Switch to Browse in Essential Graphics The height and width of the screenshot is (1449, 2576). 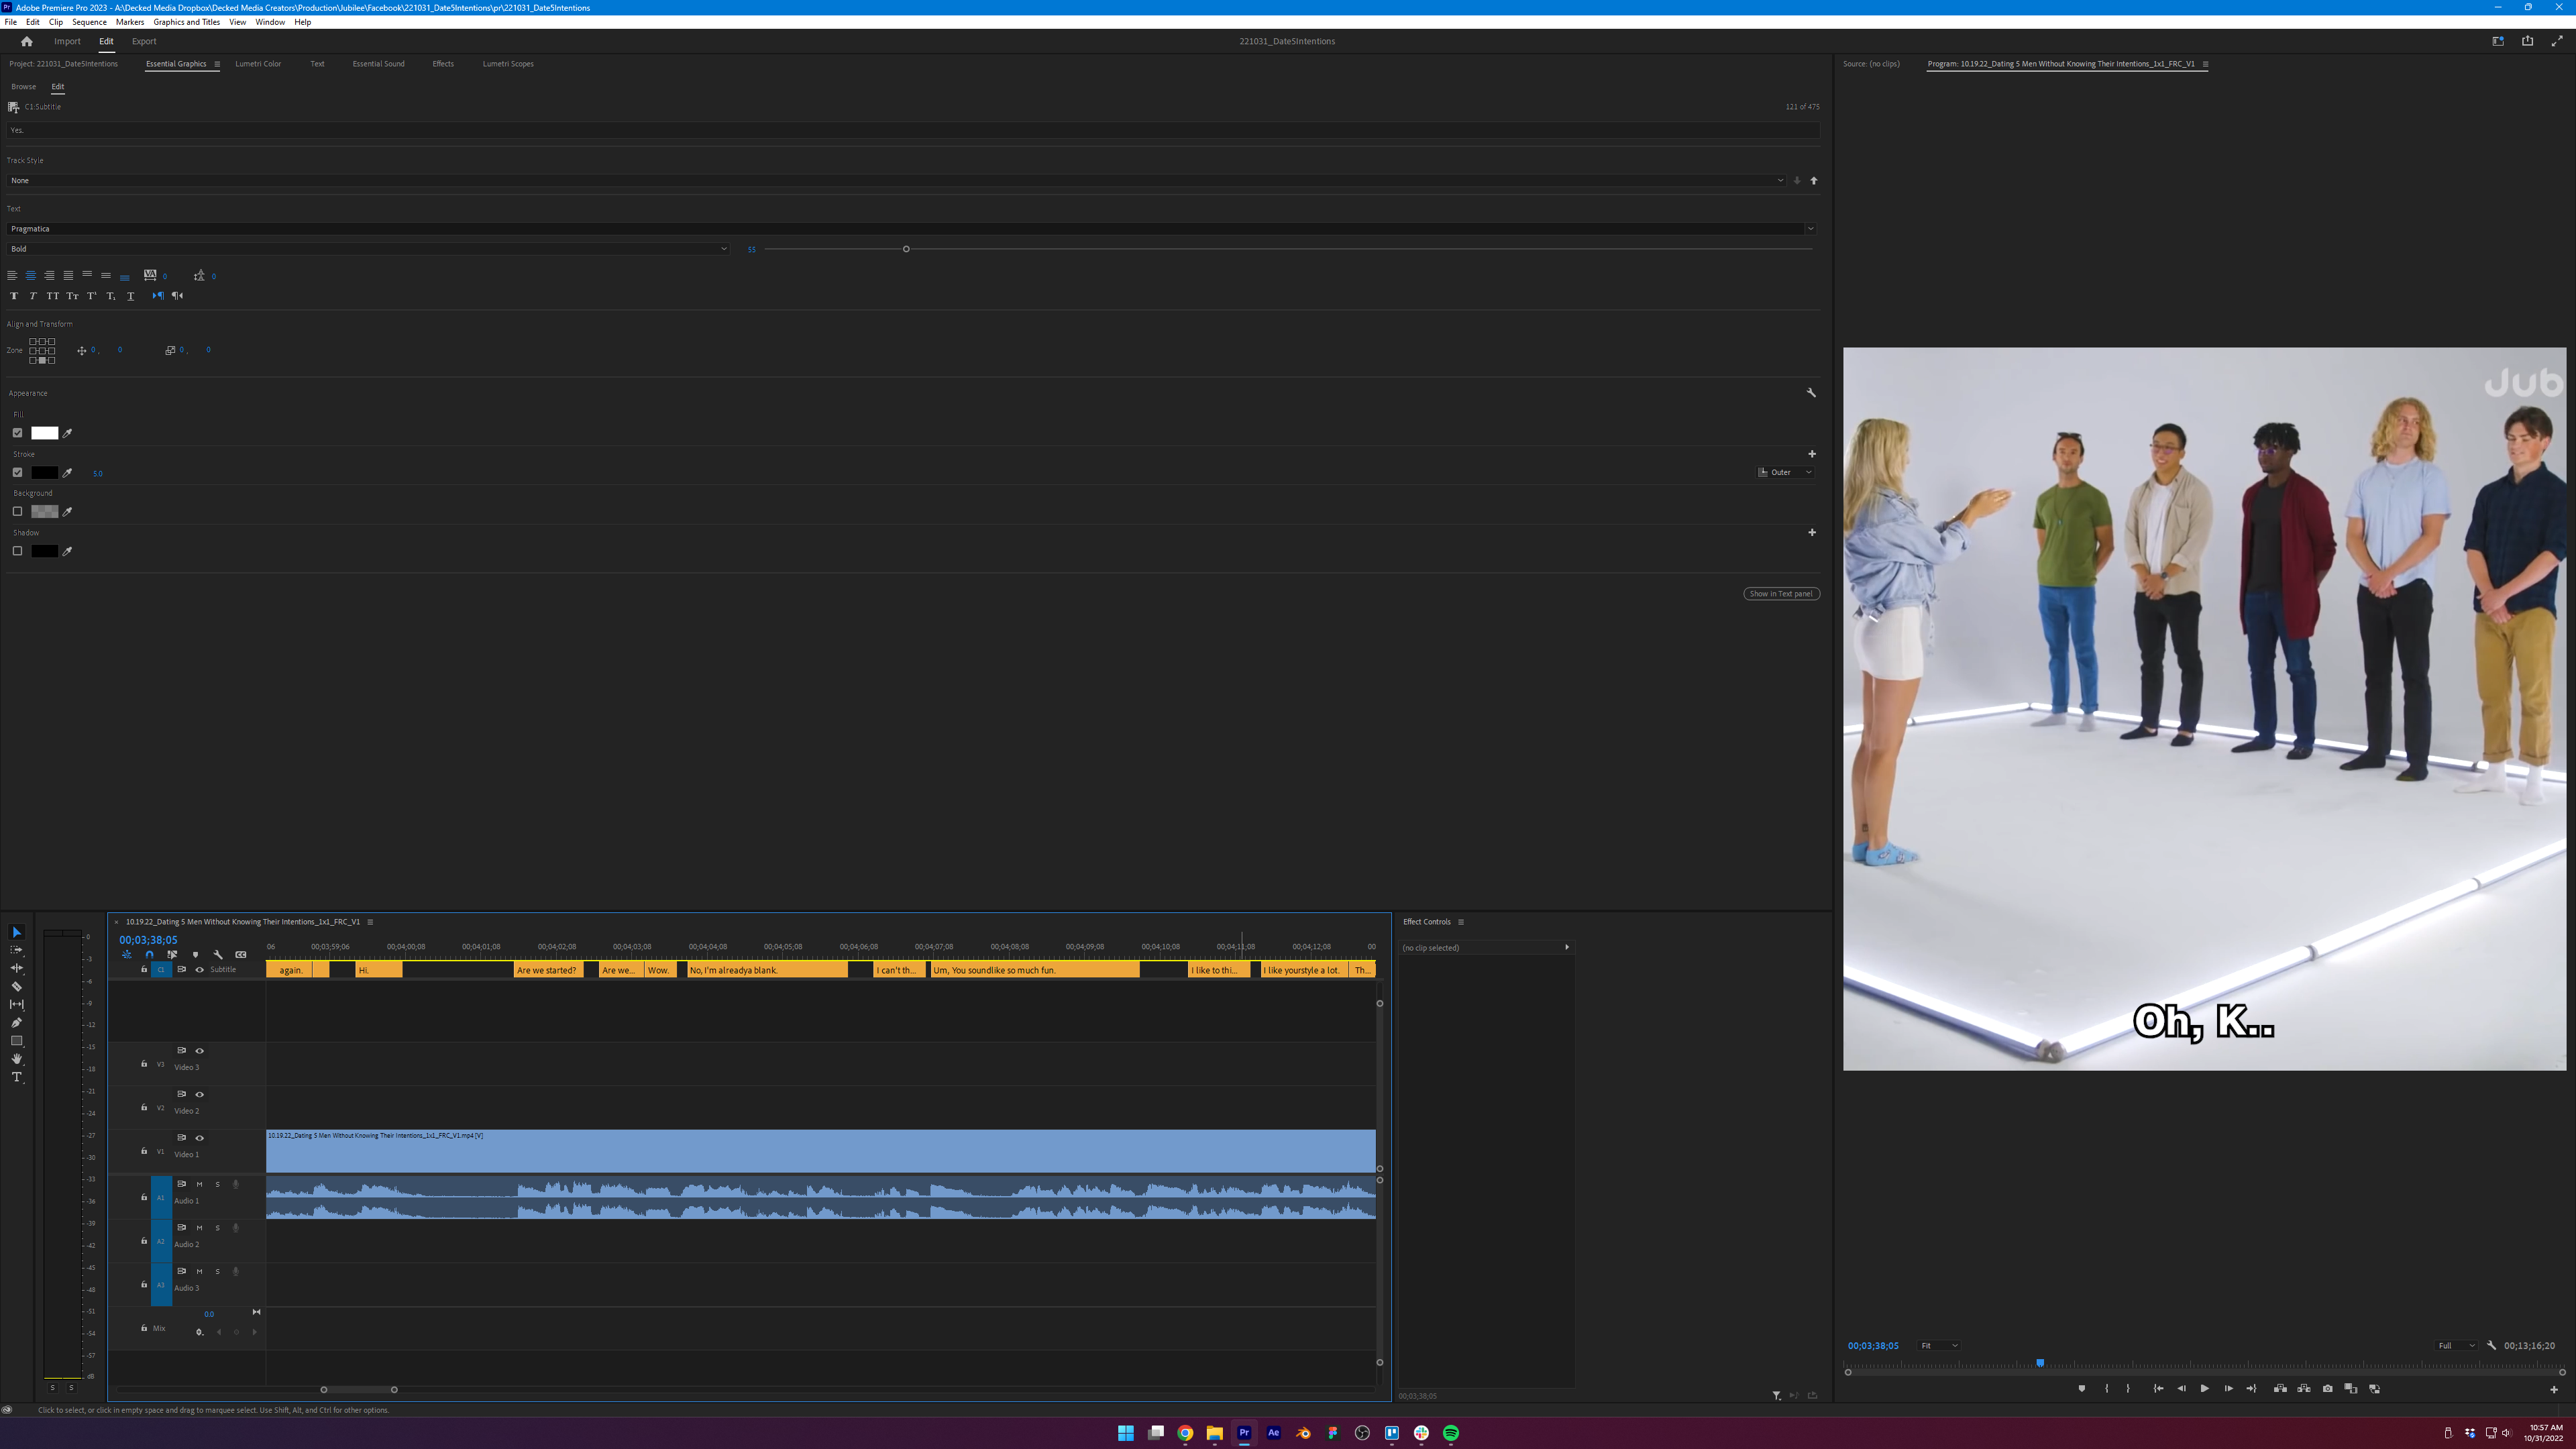(23, 87)
